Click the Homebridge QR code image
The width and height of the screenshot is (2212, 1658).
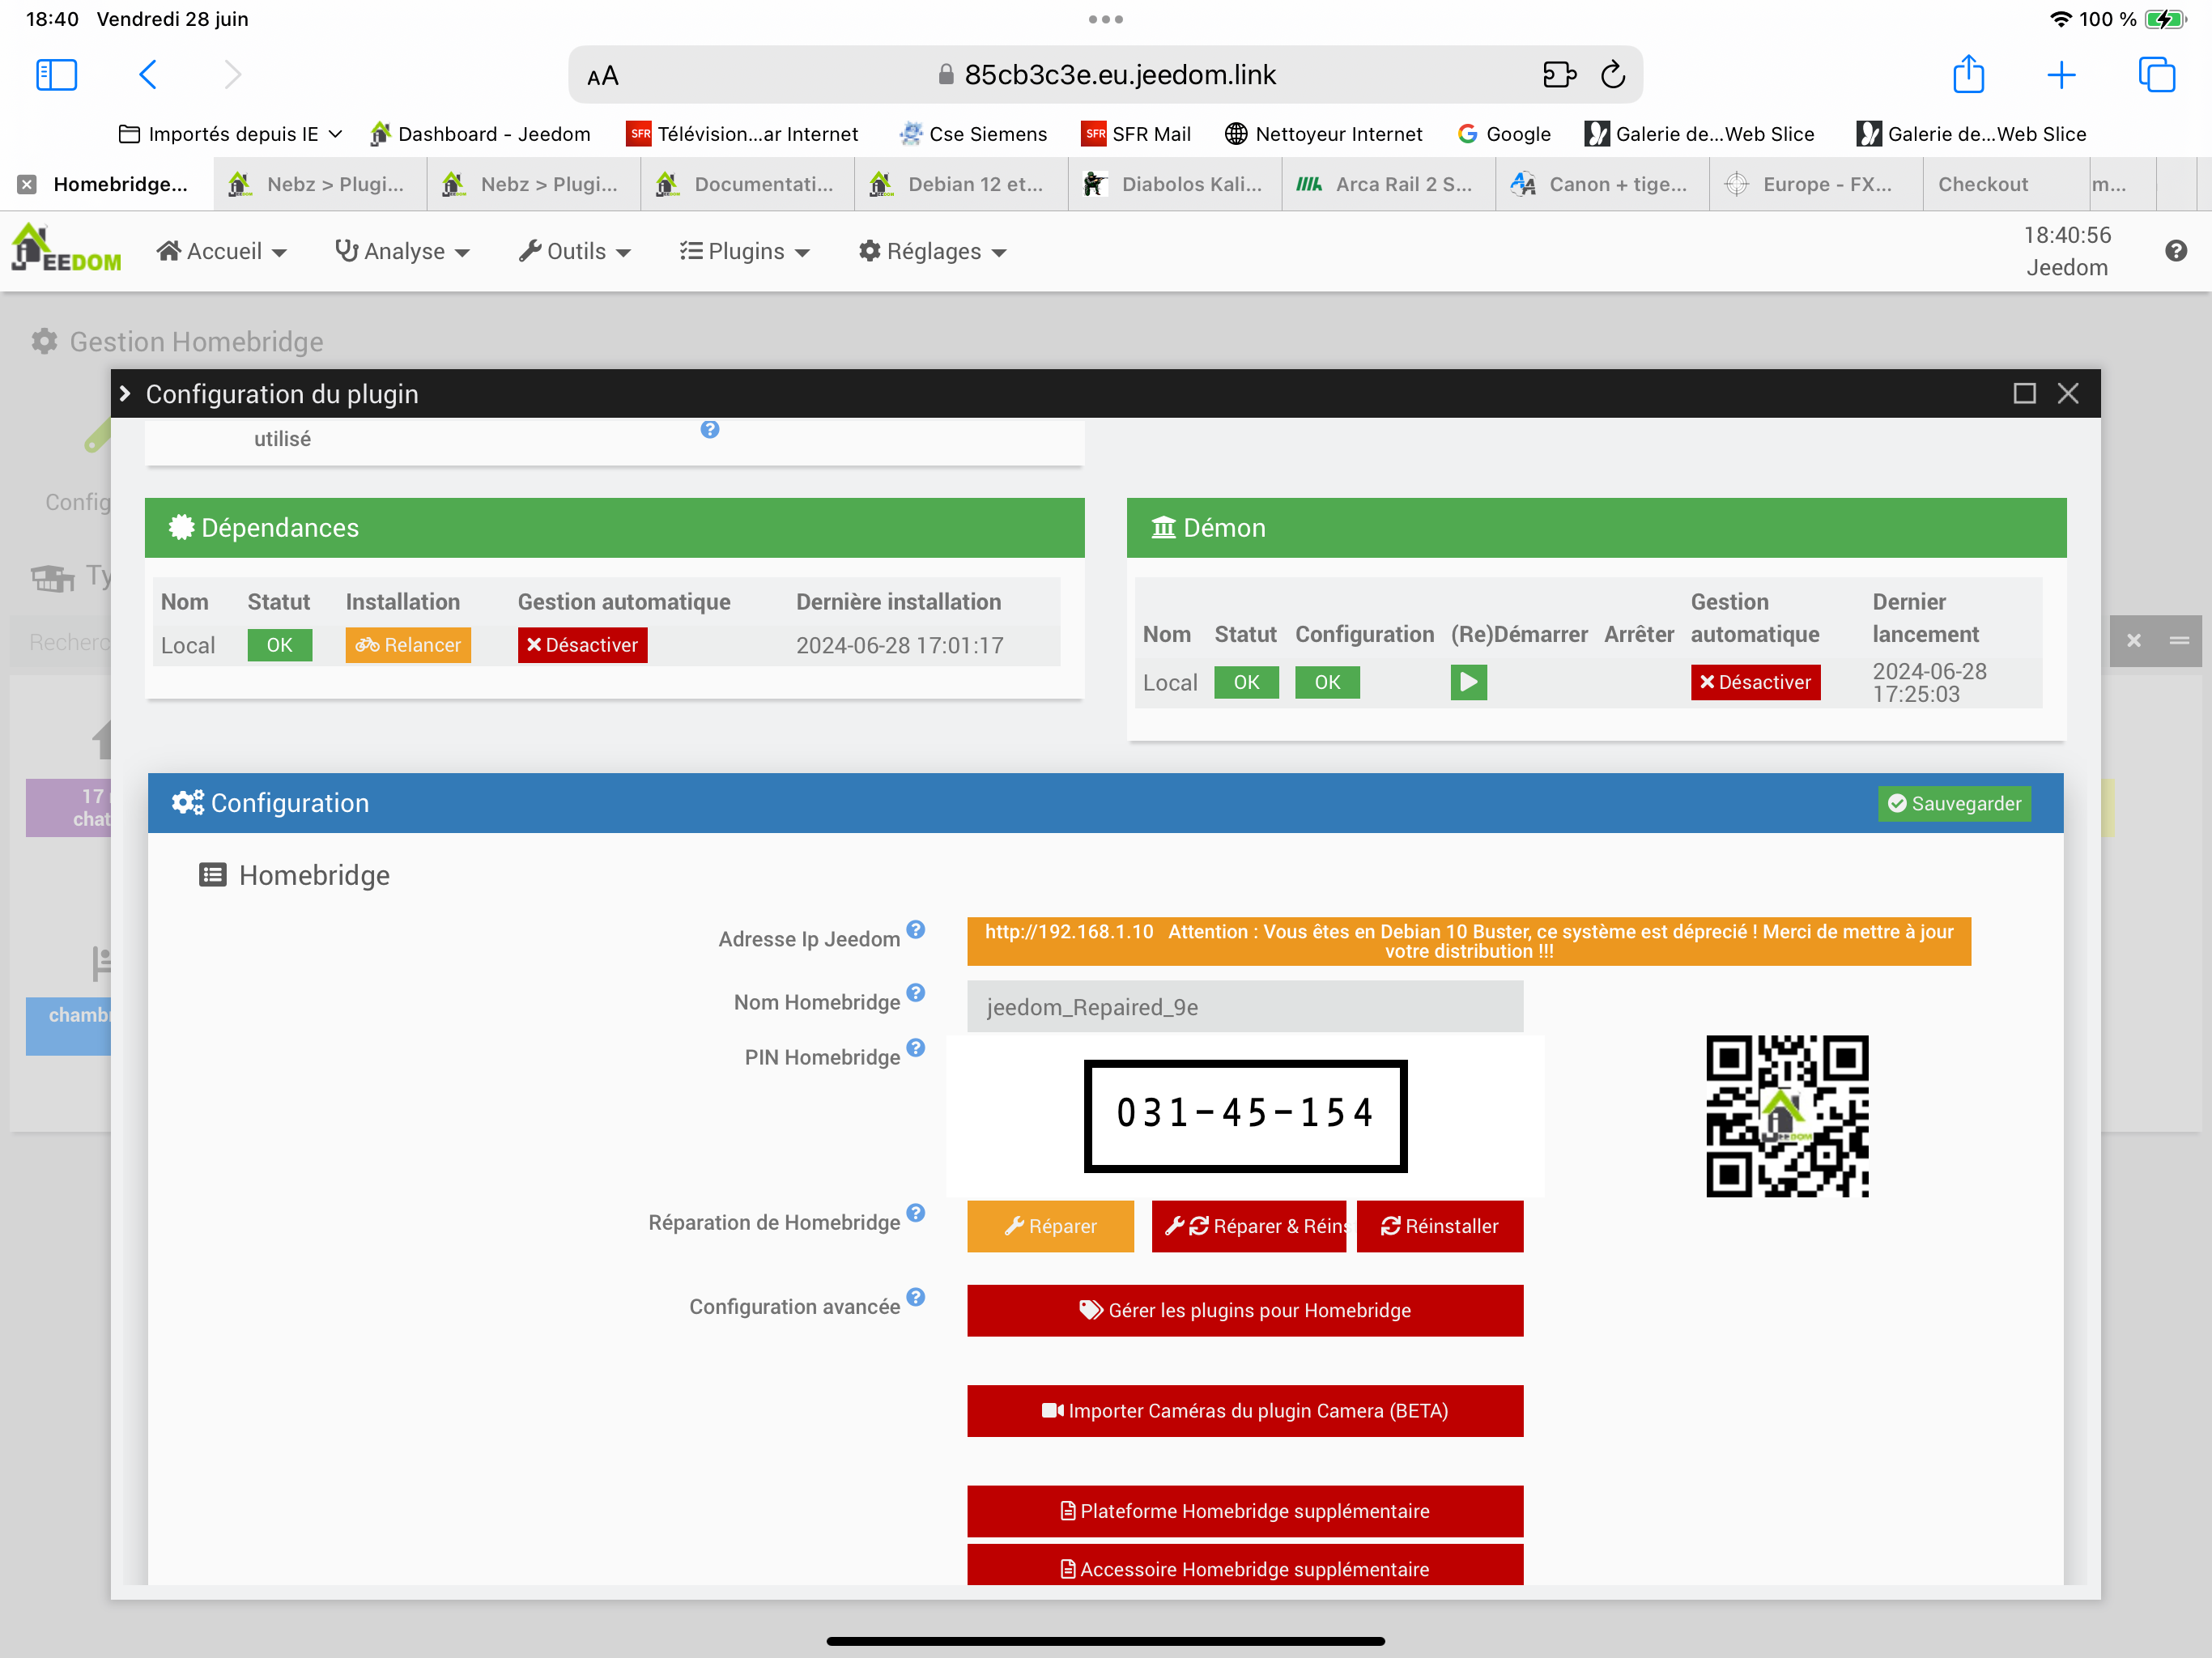[x=1786, y=1116]
